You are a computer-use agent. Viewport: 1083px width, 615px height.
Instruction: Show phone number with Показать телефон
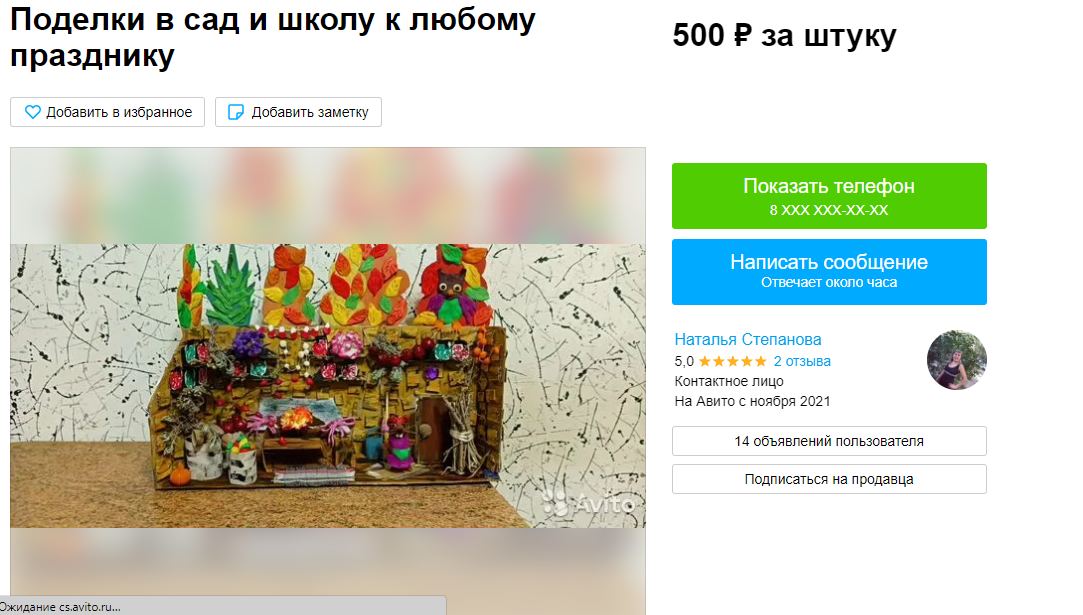829,196
